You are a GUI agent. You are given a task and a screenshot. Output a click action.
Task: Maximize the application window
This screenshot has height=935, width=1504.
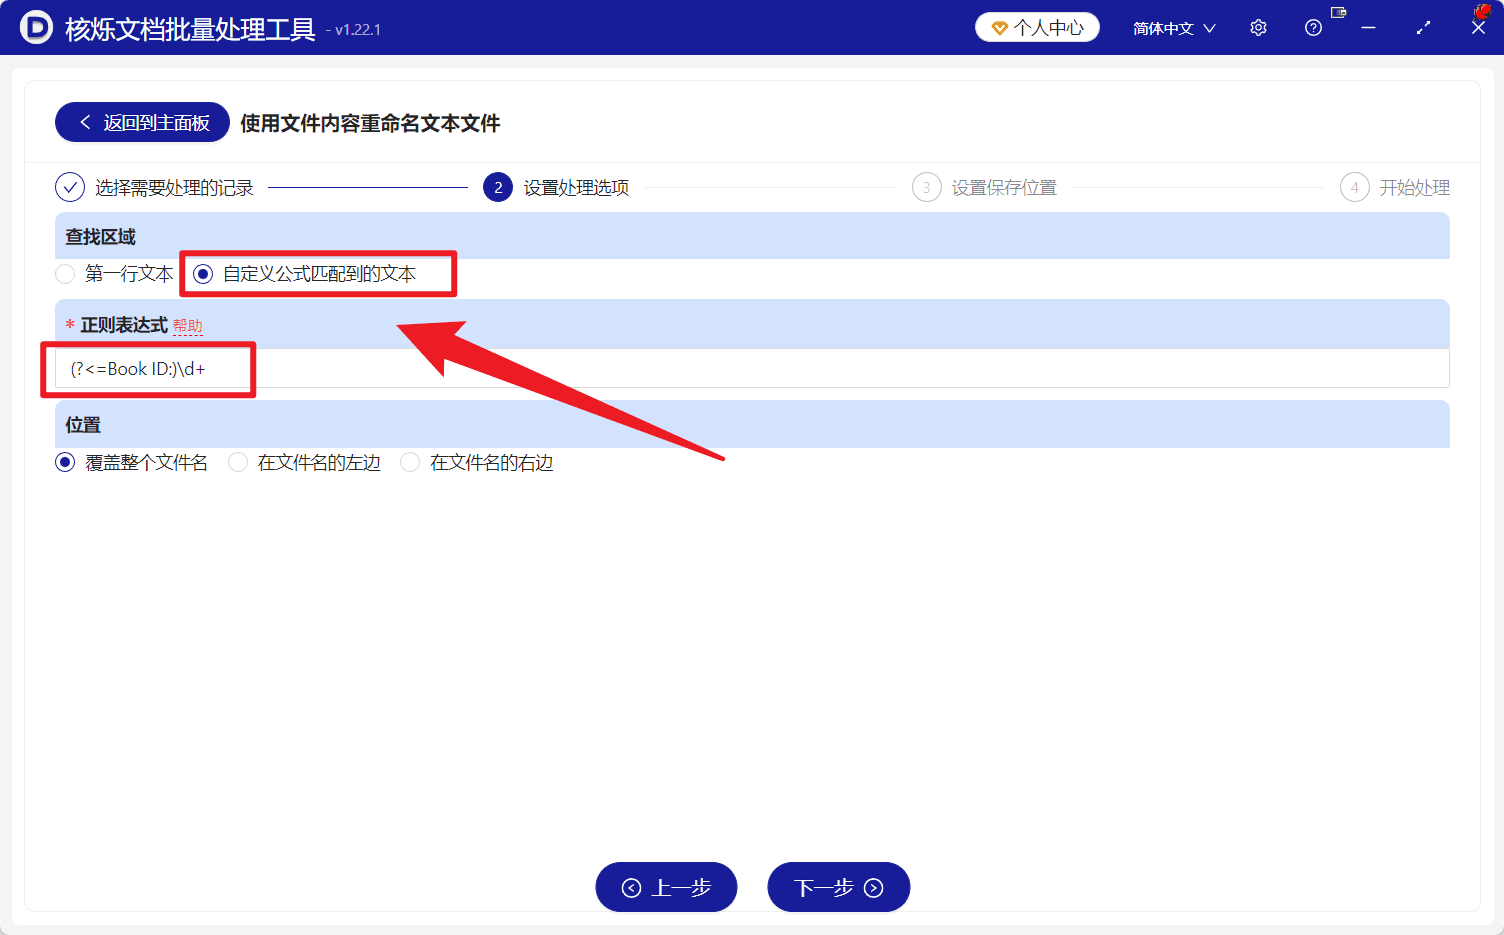pos(1423,28)
